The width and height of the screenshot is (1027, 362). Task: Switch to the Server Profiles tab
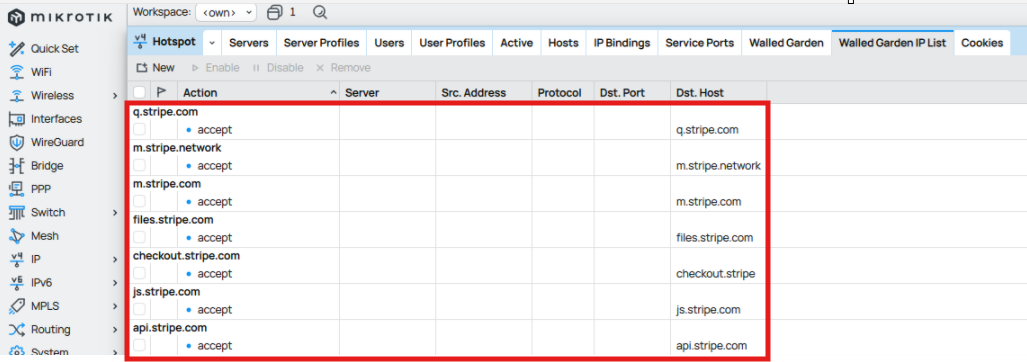pyautogui.click(x=322, y=43)
